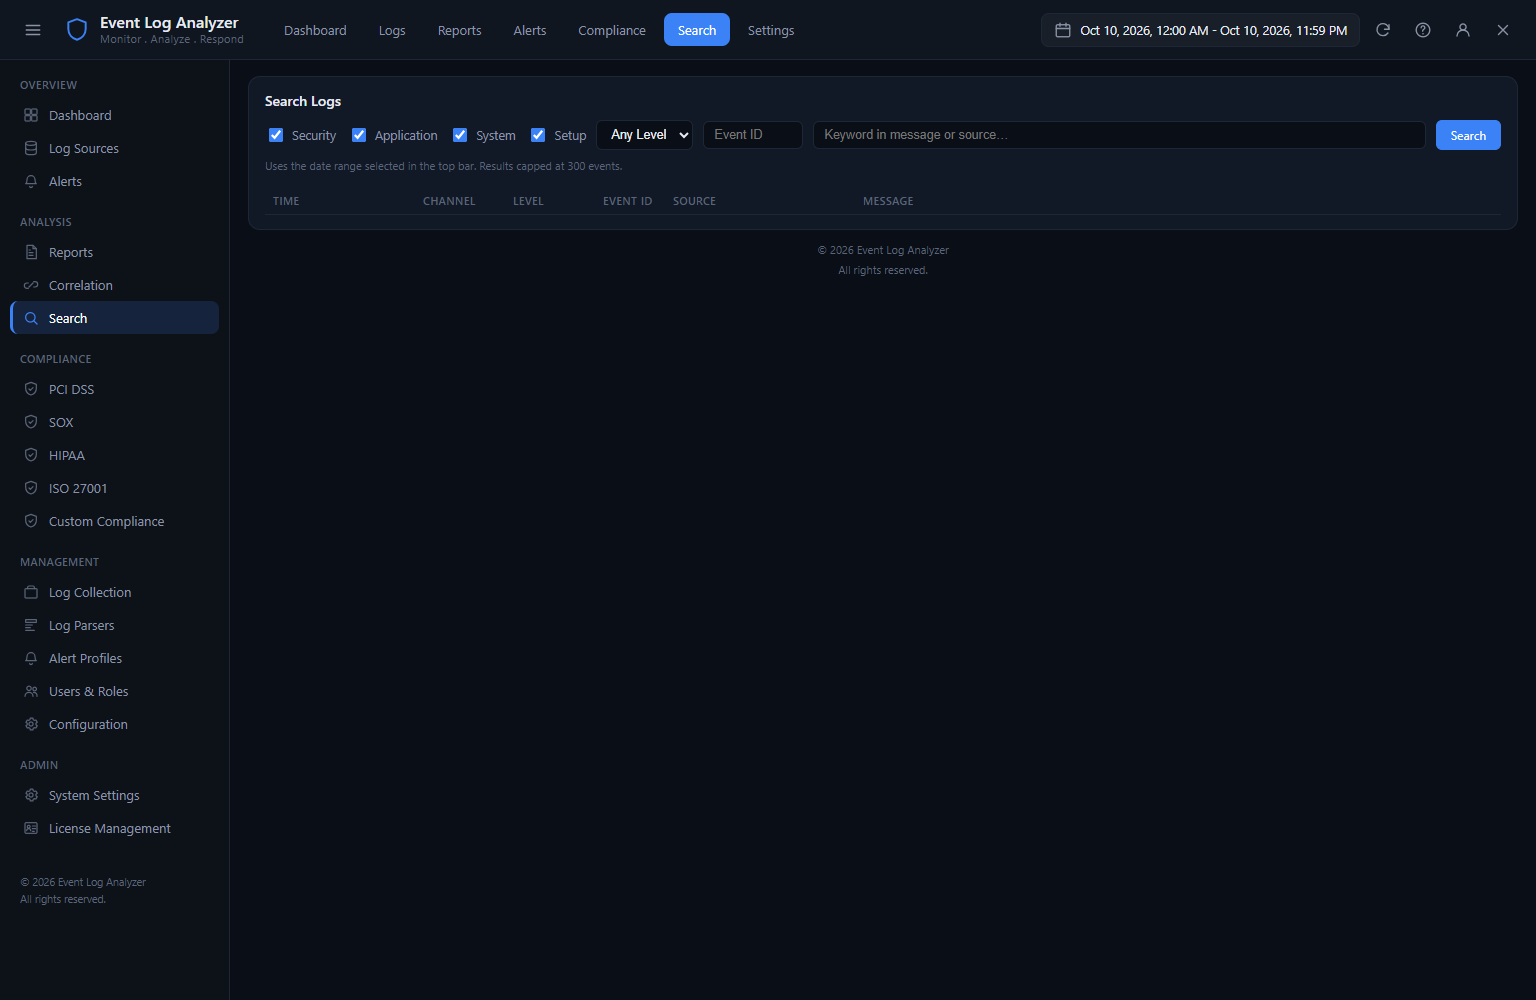Click the Event Log Analyzer shield logo
1536x1000 pixels.
coord(77,30)
